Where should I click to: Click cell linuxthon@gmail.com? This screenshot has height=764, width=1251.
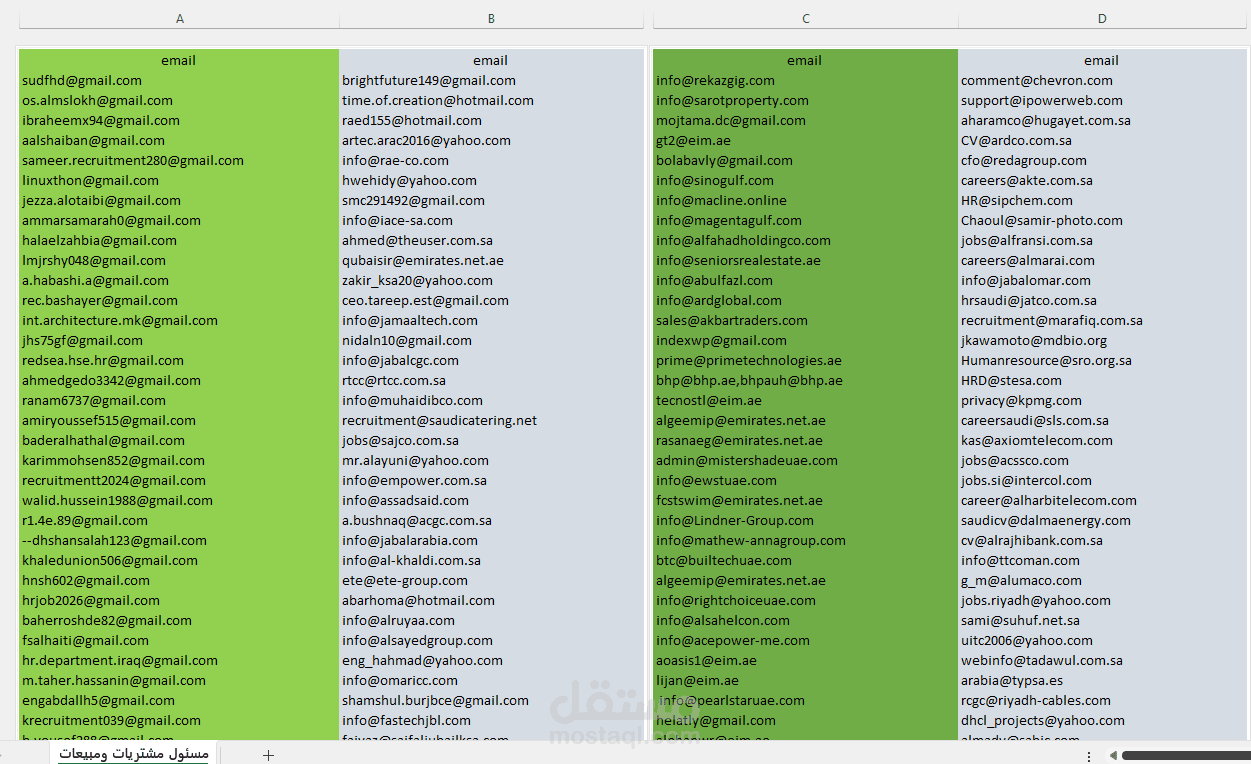pos(179,180)
